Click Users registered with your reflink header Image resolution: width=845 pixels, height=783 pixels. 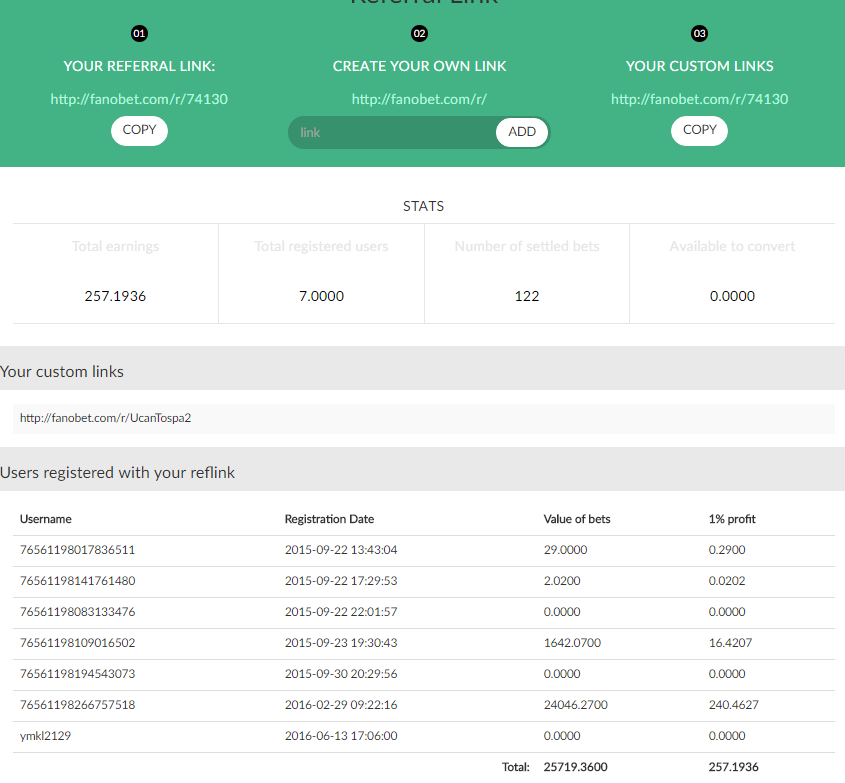[117, 473]
